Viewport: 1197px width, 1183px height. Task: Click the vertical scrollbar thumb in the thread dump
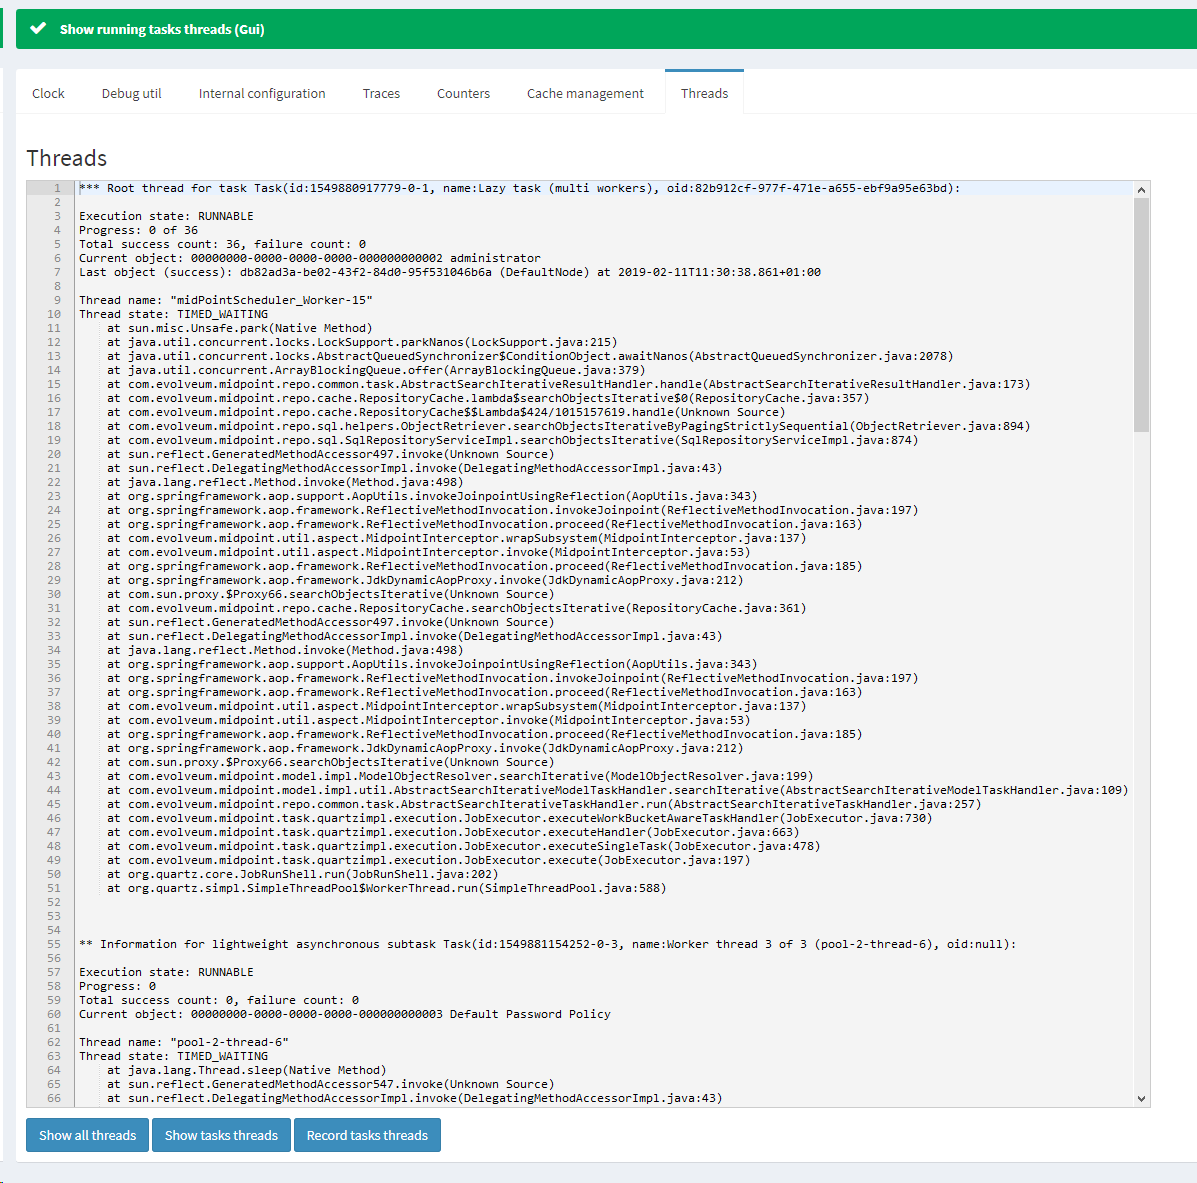click(1141, 315)
